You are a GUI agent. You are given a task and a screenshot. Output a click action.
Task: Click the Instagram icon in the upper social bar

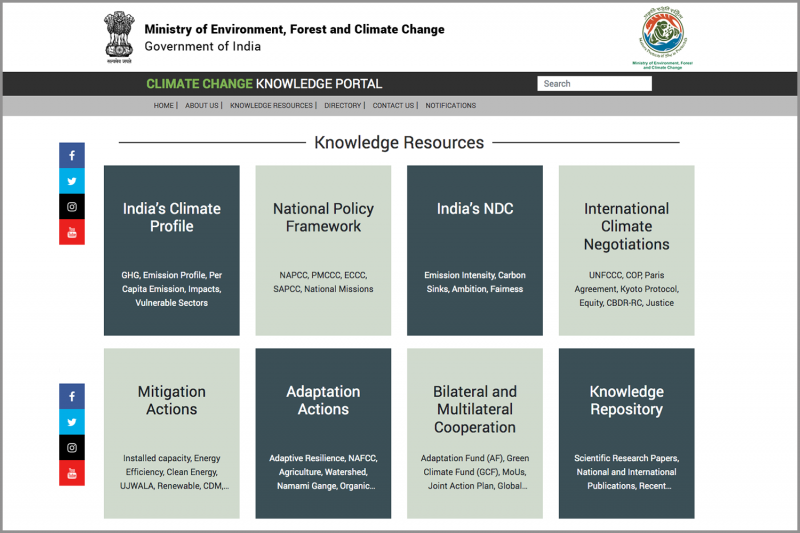(x=72, y=207)
